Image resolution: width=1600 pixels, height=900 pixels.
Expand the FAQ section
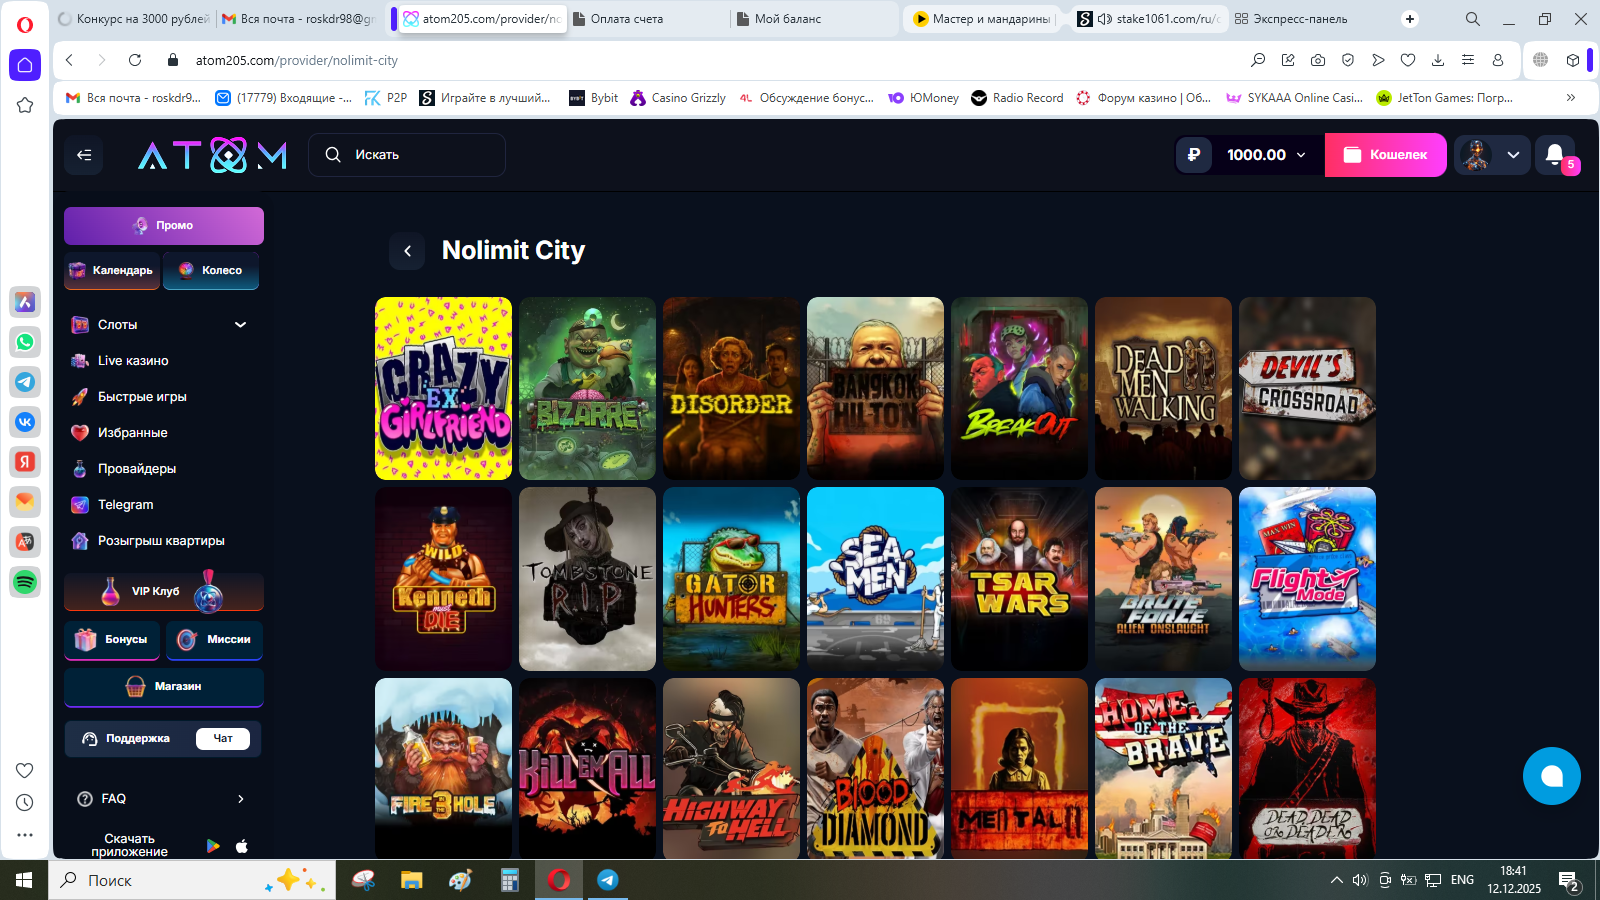point(240,799)
